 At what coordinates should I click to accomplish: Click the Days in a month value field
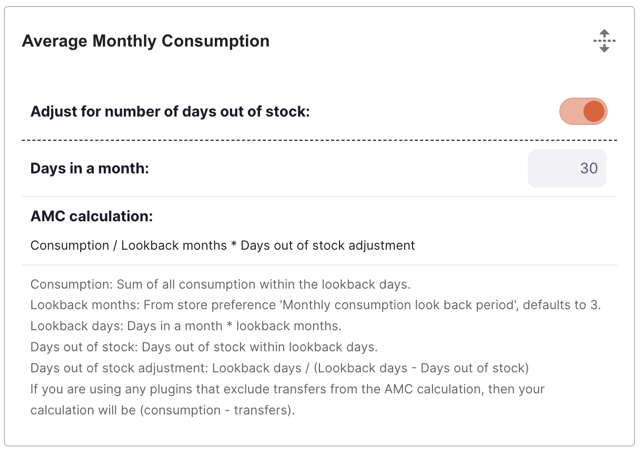pos(567,169)
